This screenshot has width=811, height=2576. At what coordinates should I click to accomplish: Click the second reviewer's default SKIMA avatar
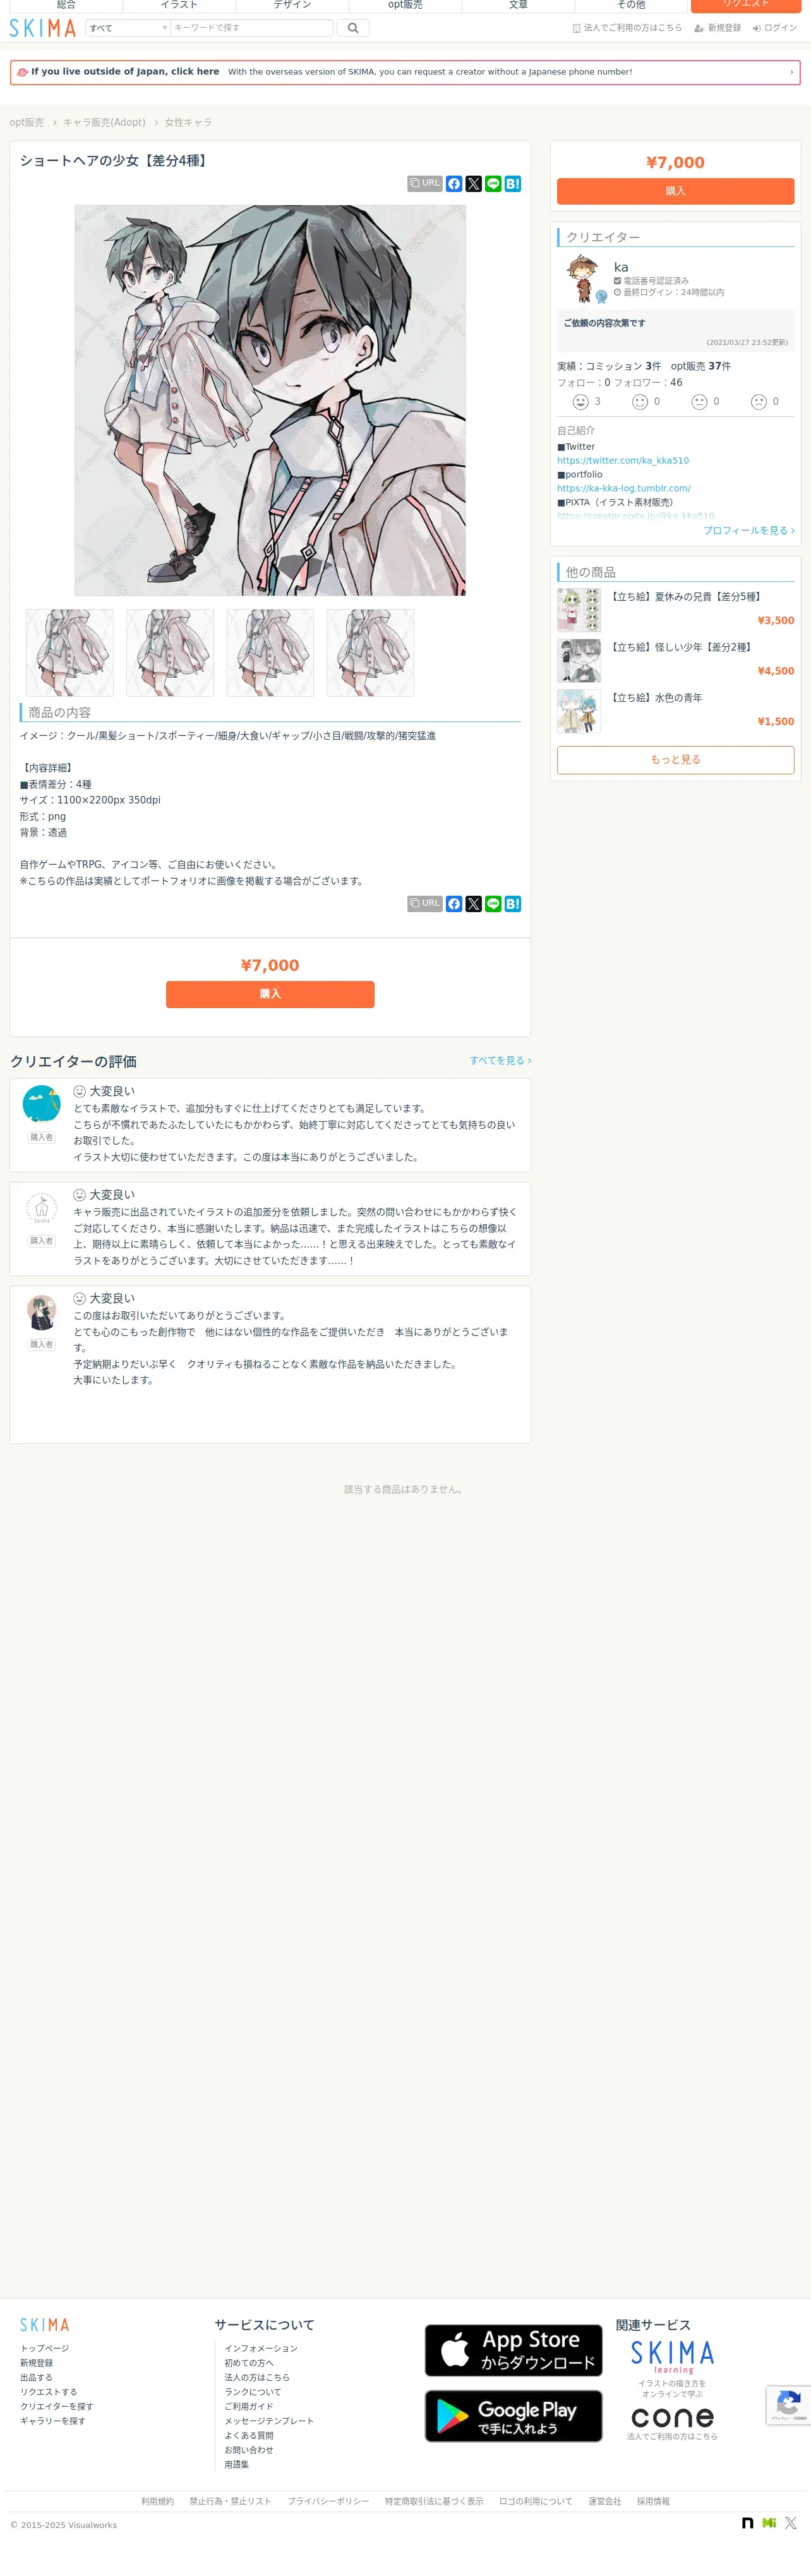(41, 1208)
